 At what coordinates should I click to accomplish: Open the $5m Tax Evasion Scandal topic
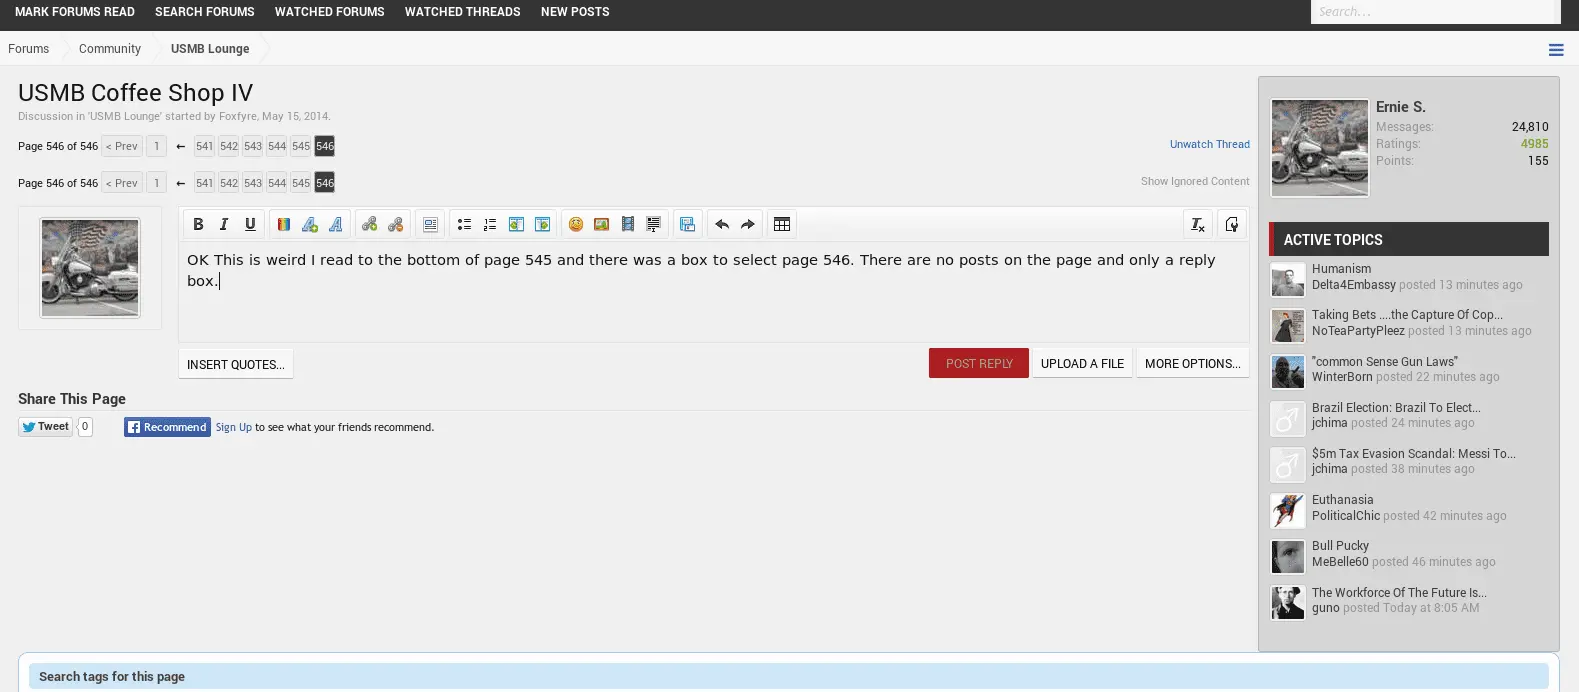coord(1414,454)
